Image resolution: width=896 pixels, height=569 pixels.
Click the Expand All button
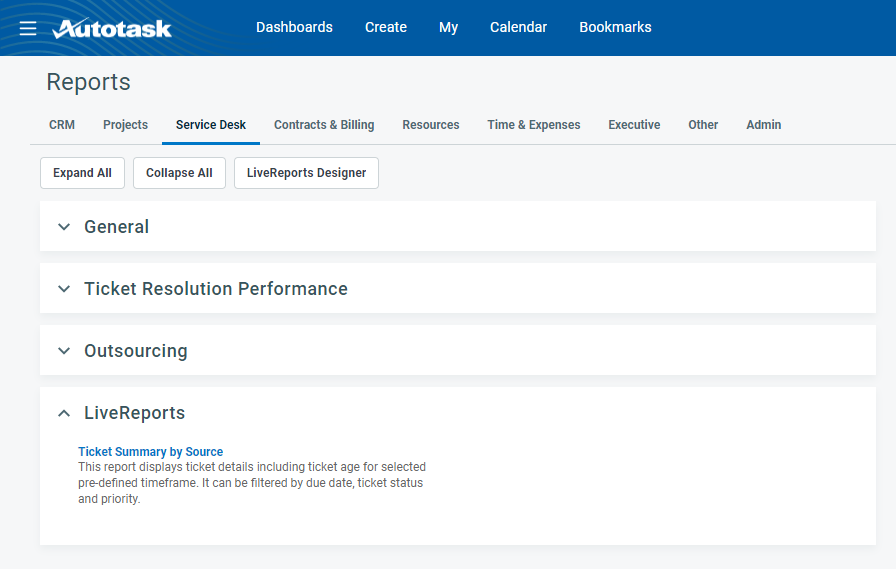coord(82,173)
